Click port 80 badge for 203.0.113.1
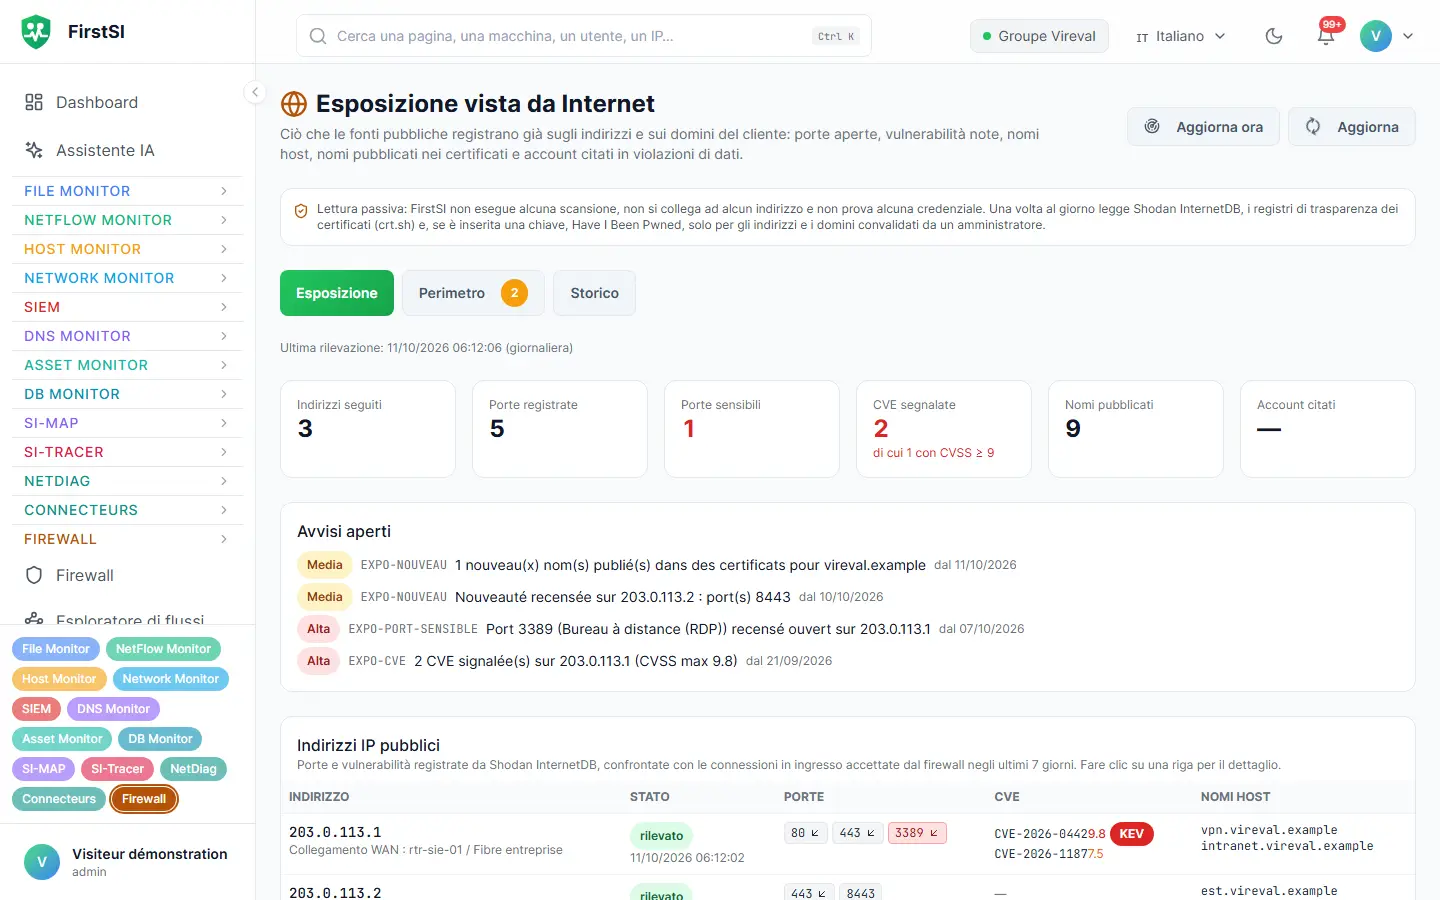The width and height of the screenshot is (1440, 900). click(x=806, y=833)
